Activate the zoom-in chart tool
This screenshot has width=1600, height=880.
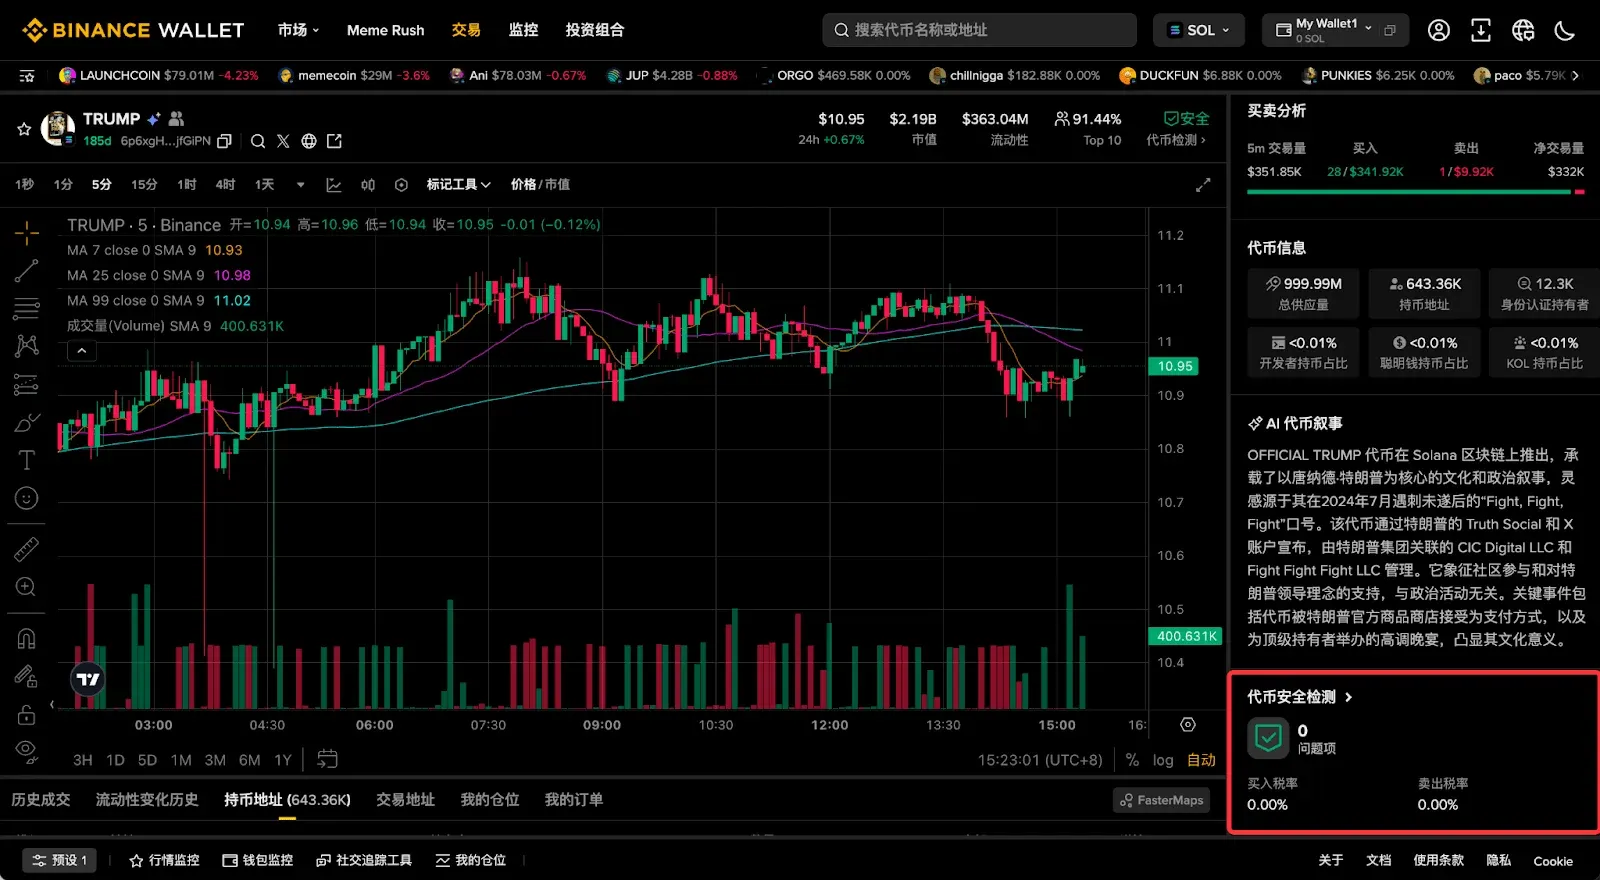coord(27,587)
